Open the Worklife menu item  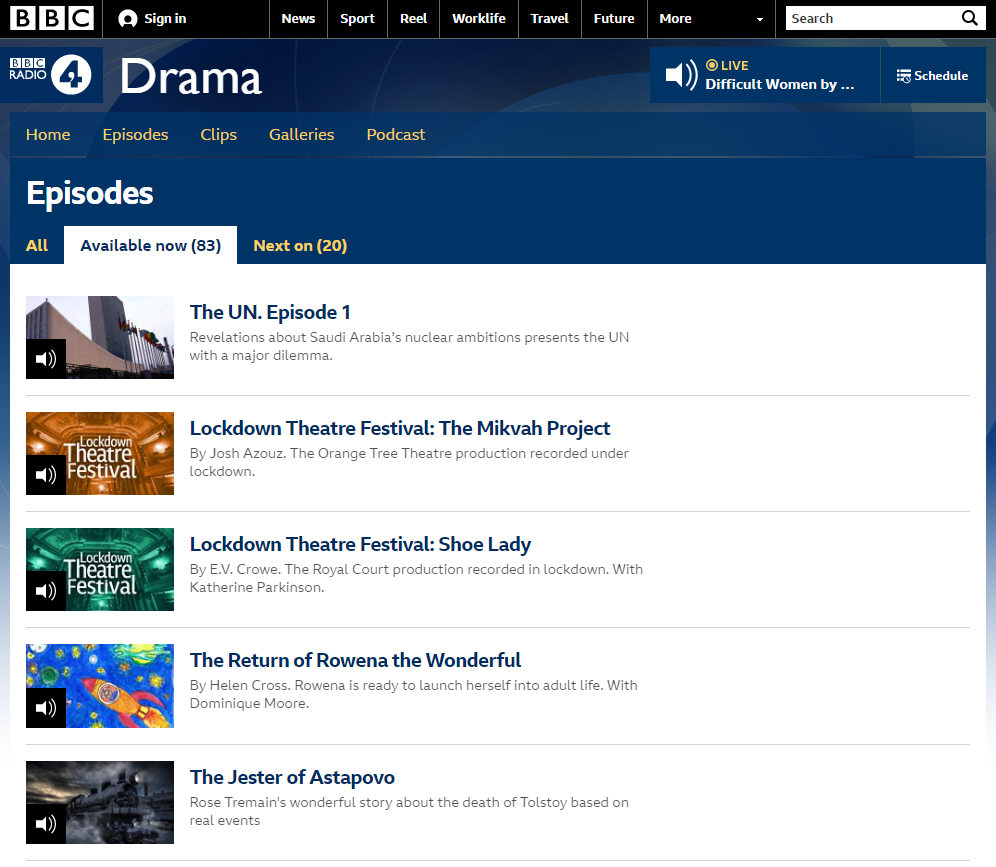[478, 18]
